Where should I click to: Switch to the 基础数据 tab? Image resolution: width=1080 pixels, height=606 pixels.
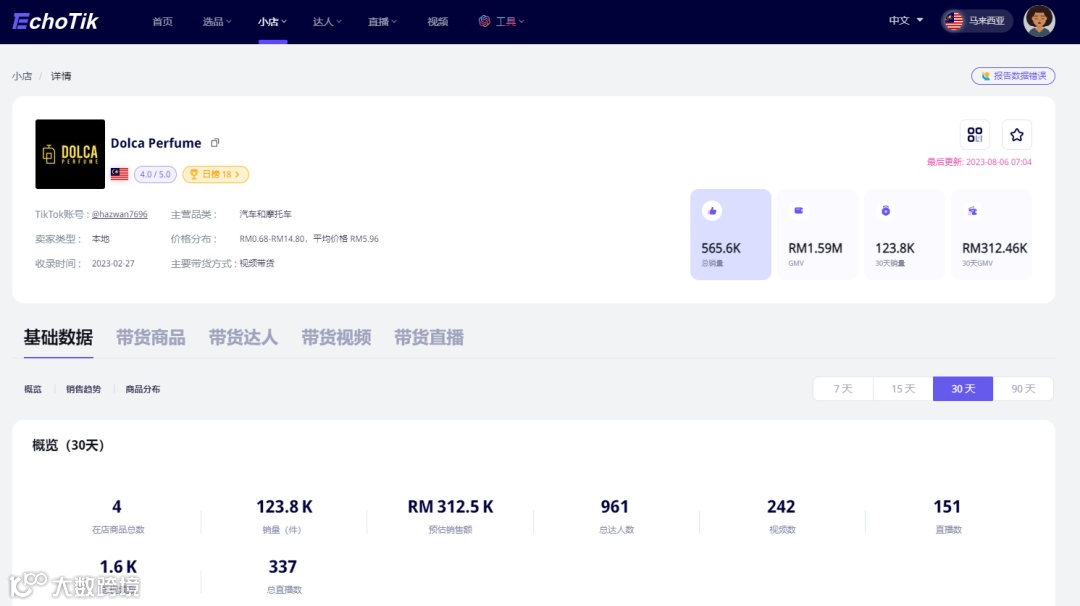(x=59, y=337)
